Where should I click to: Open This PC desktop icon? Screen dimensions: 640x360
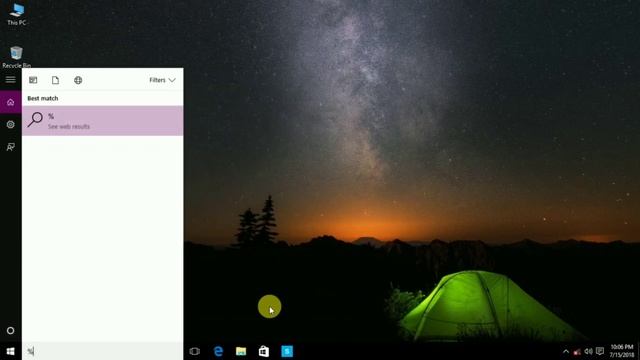[17, 15]
